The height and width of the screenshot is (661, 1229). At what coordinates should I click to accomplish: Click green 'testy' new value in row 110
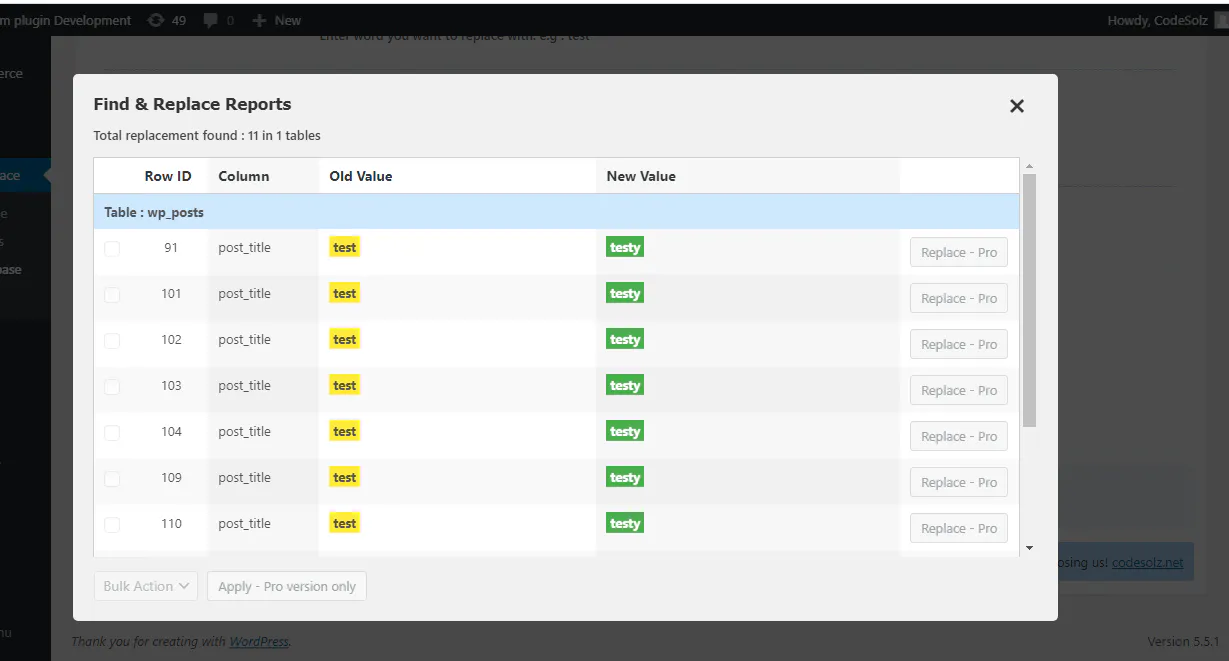[625, 523]
